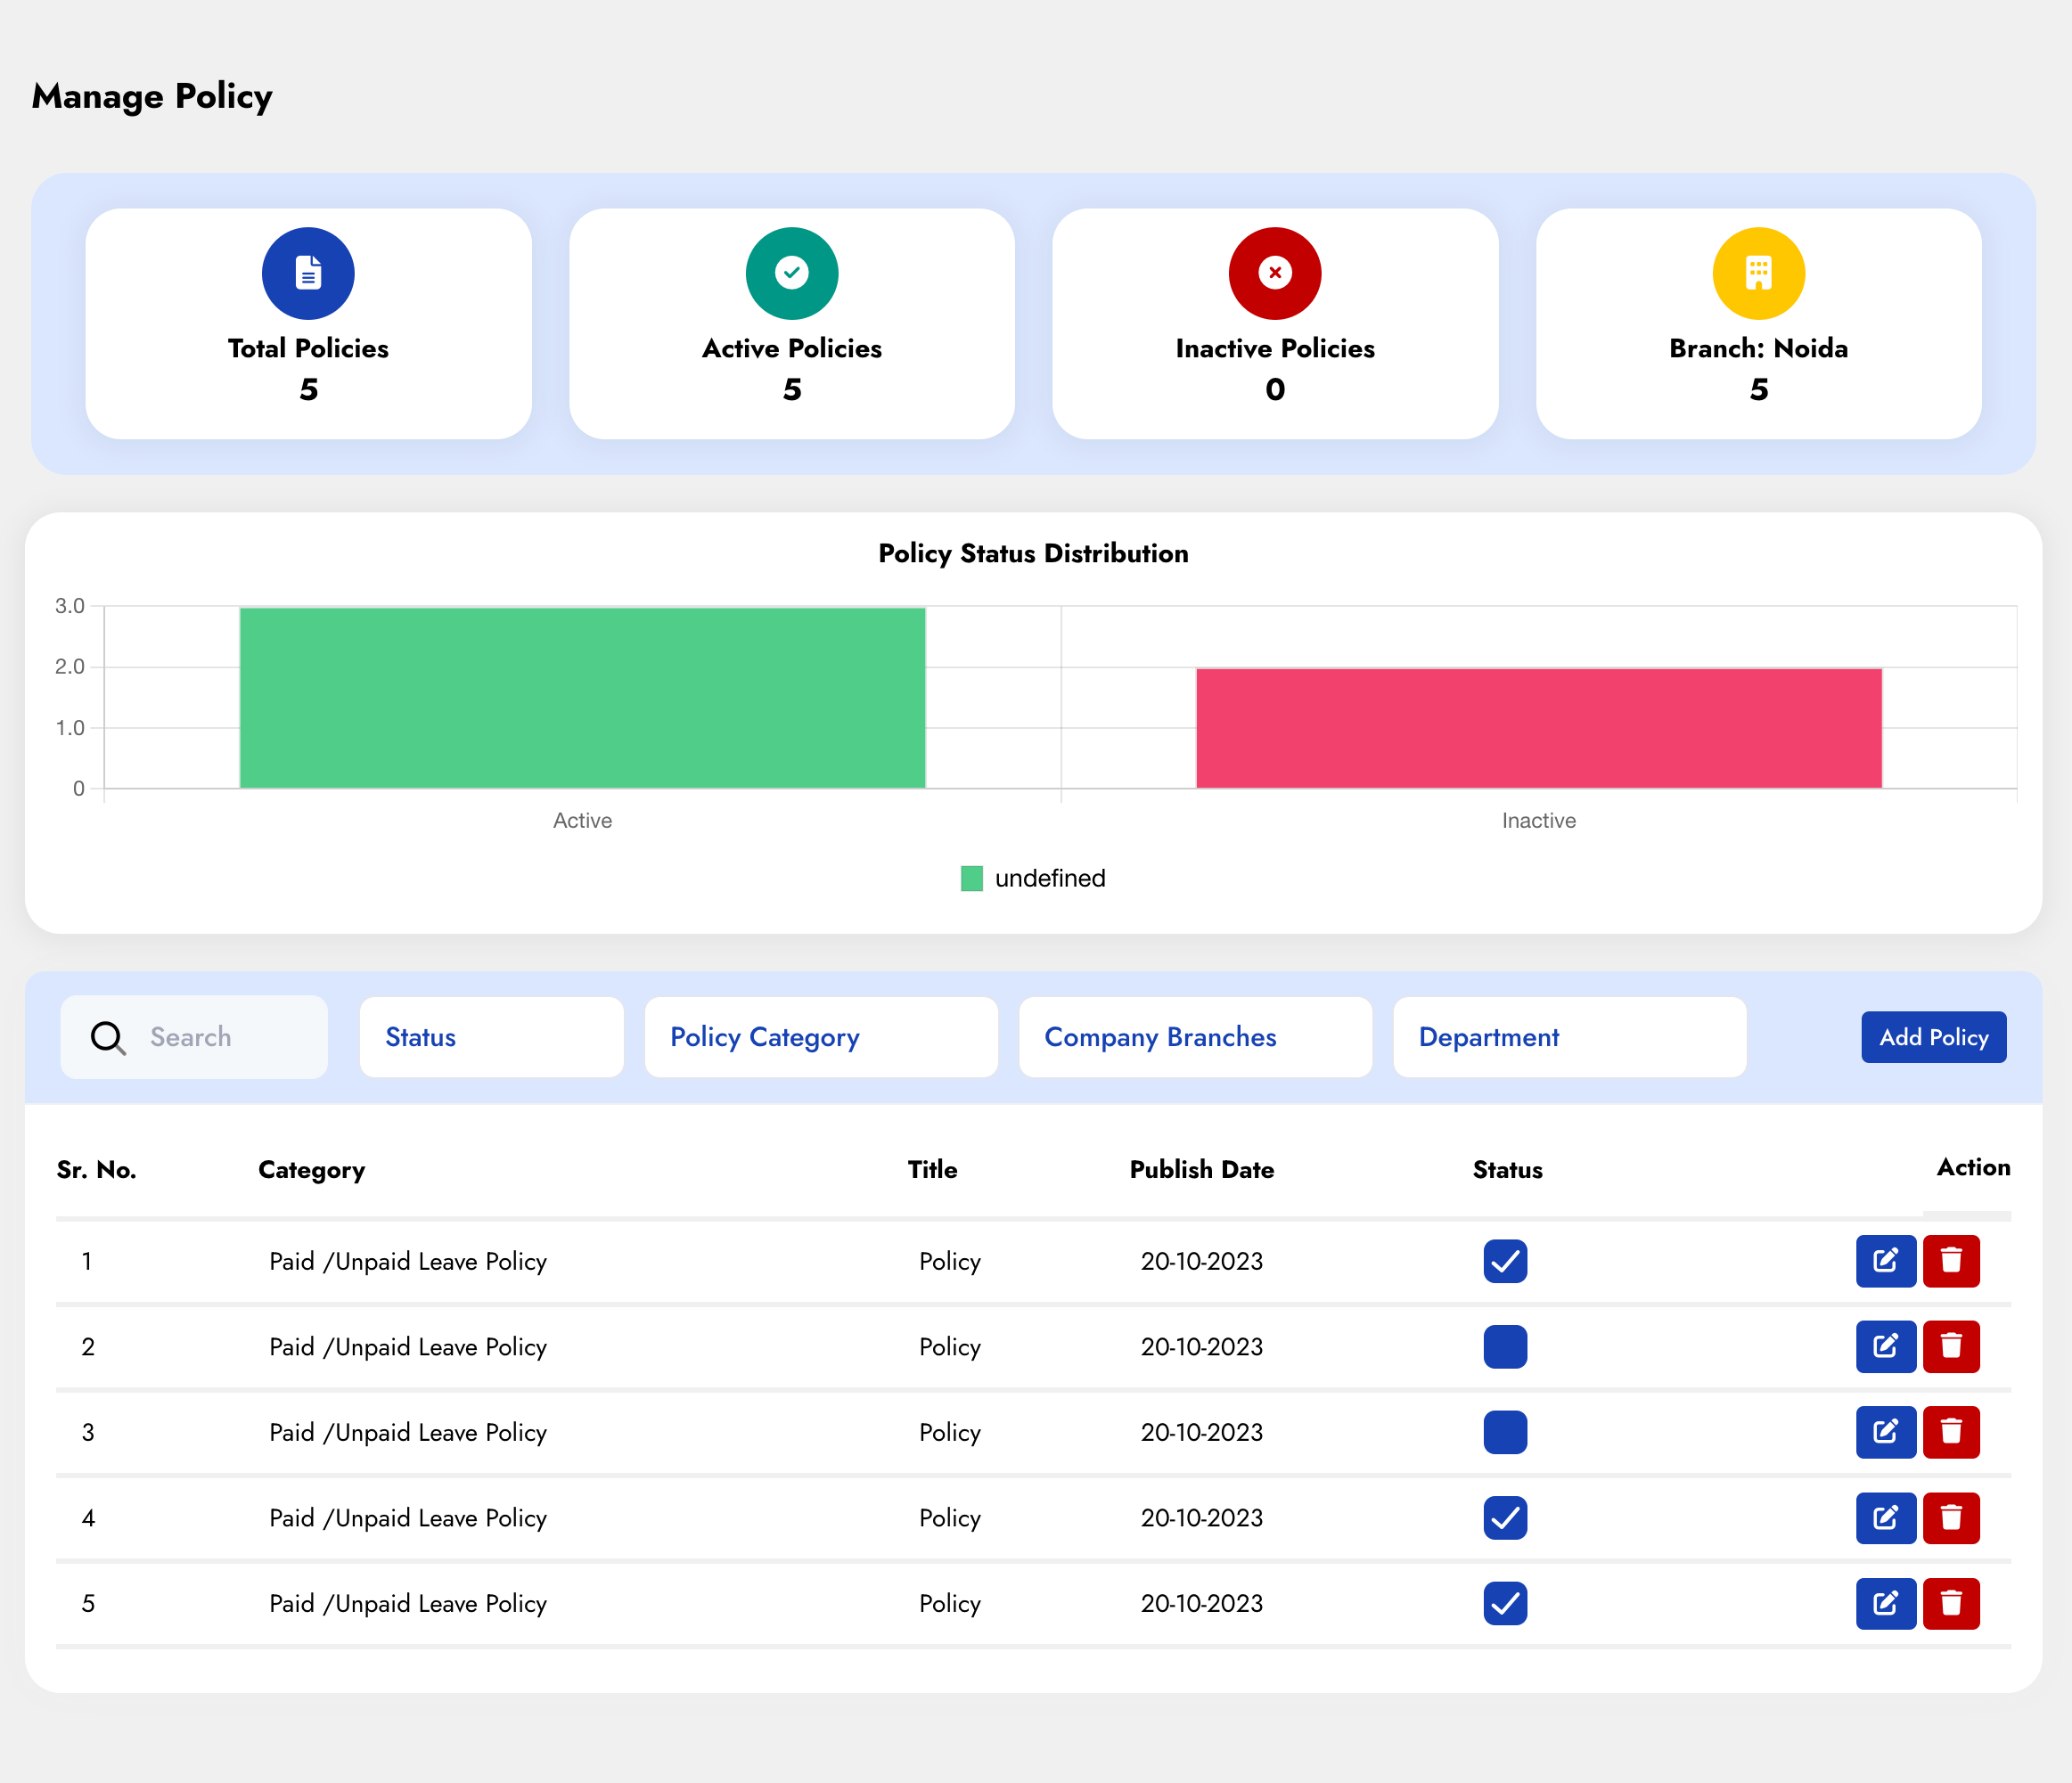
Task: Toggle the green undefined legend swatch
Action: click(x=971, y=878)
